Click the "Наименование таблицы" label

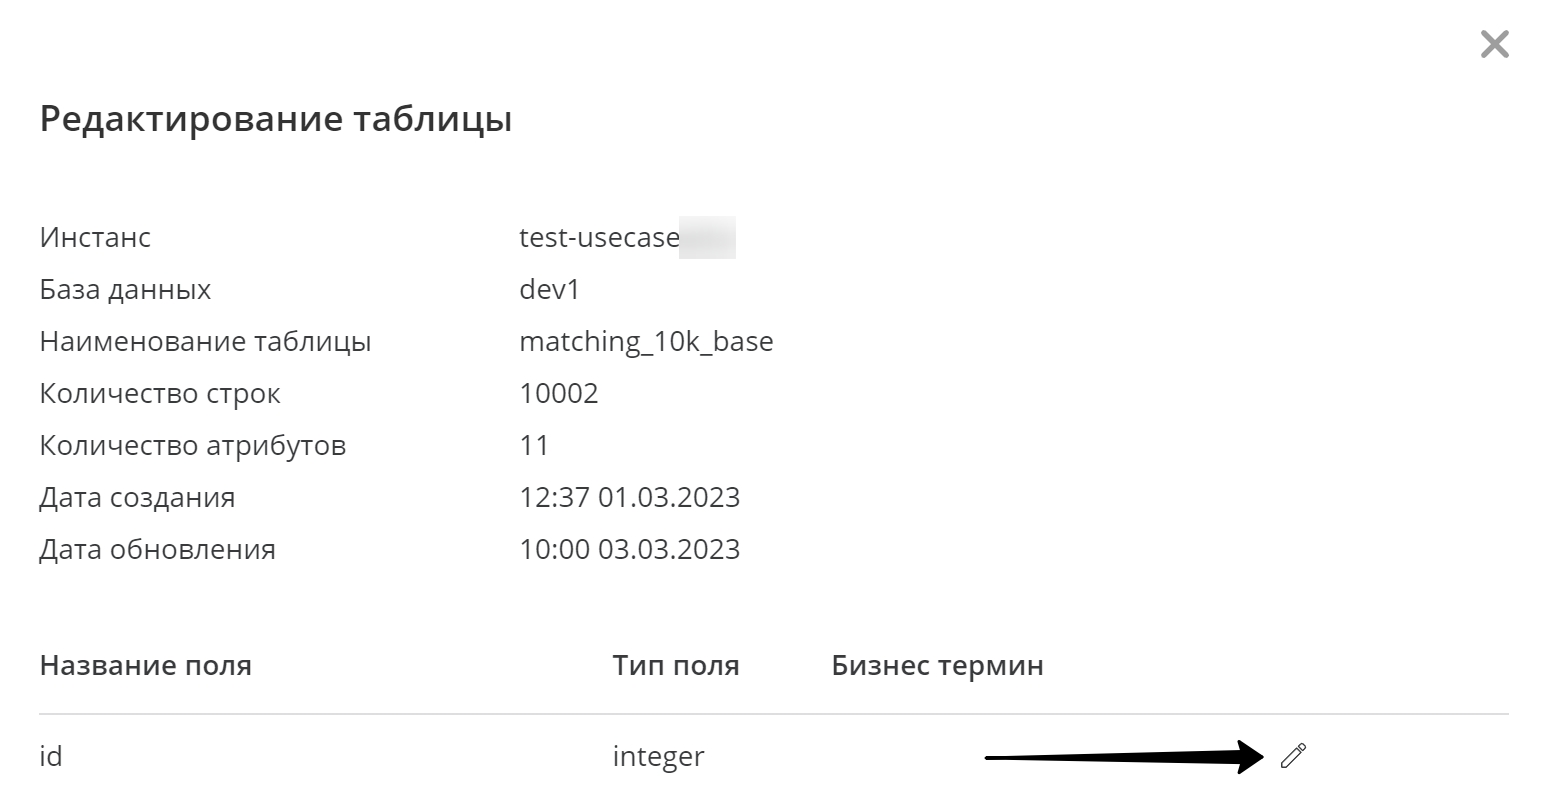(x=205, y=342)
